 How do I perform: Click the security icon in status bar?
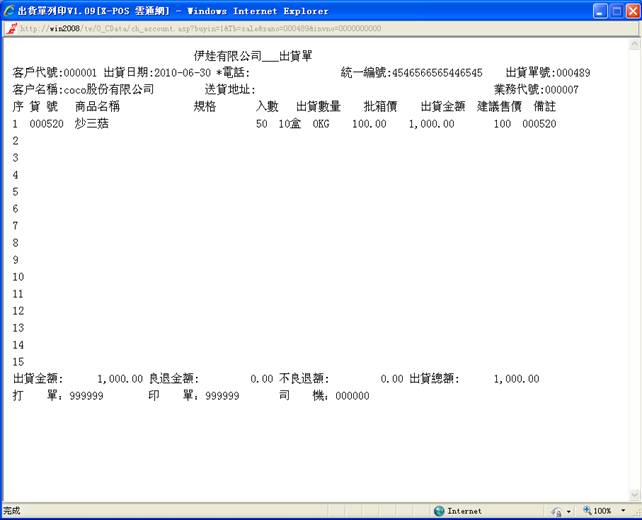pos(556,510)
